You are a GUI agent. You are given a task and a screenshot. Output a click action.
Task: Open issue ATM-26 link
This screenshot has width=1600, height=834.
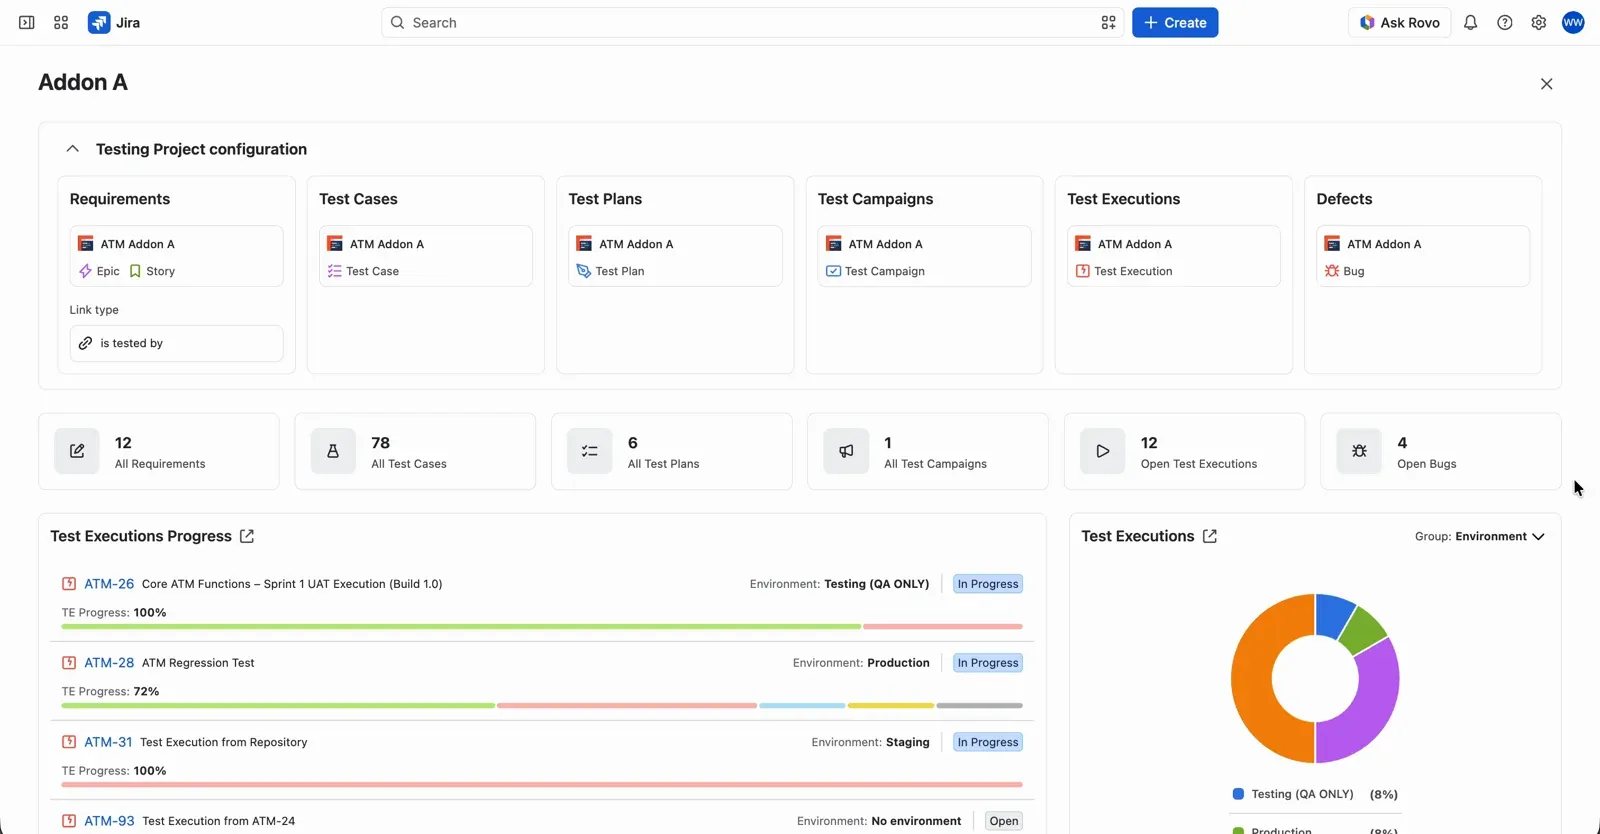tap(109, 584)
